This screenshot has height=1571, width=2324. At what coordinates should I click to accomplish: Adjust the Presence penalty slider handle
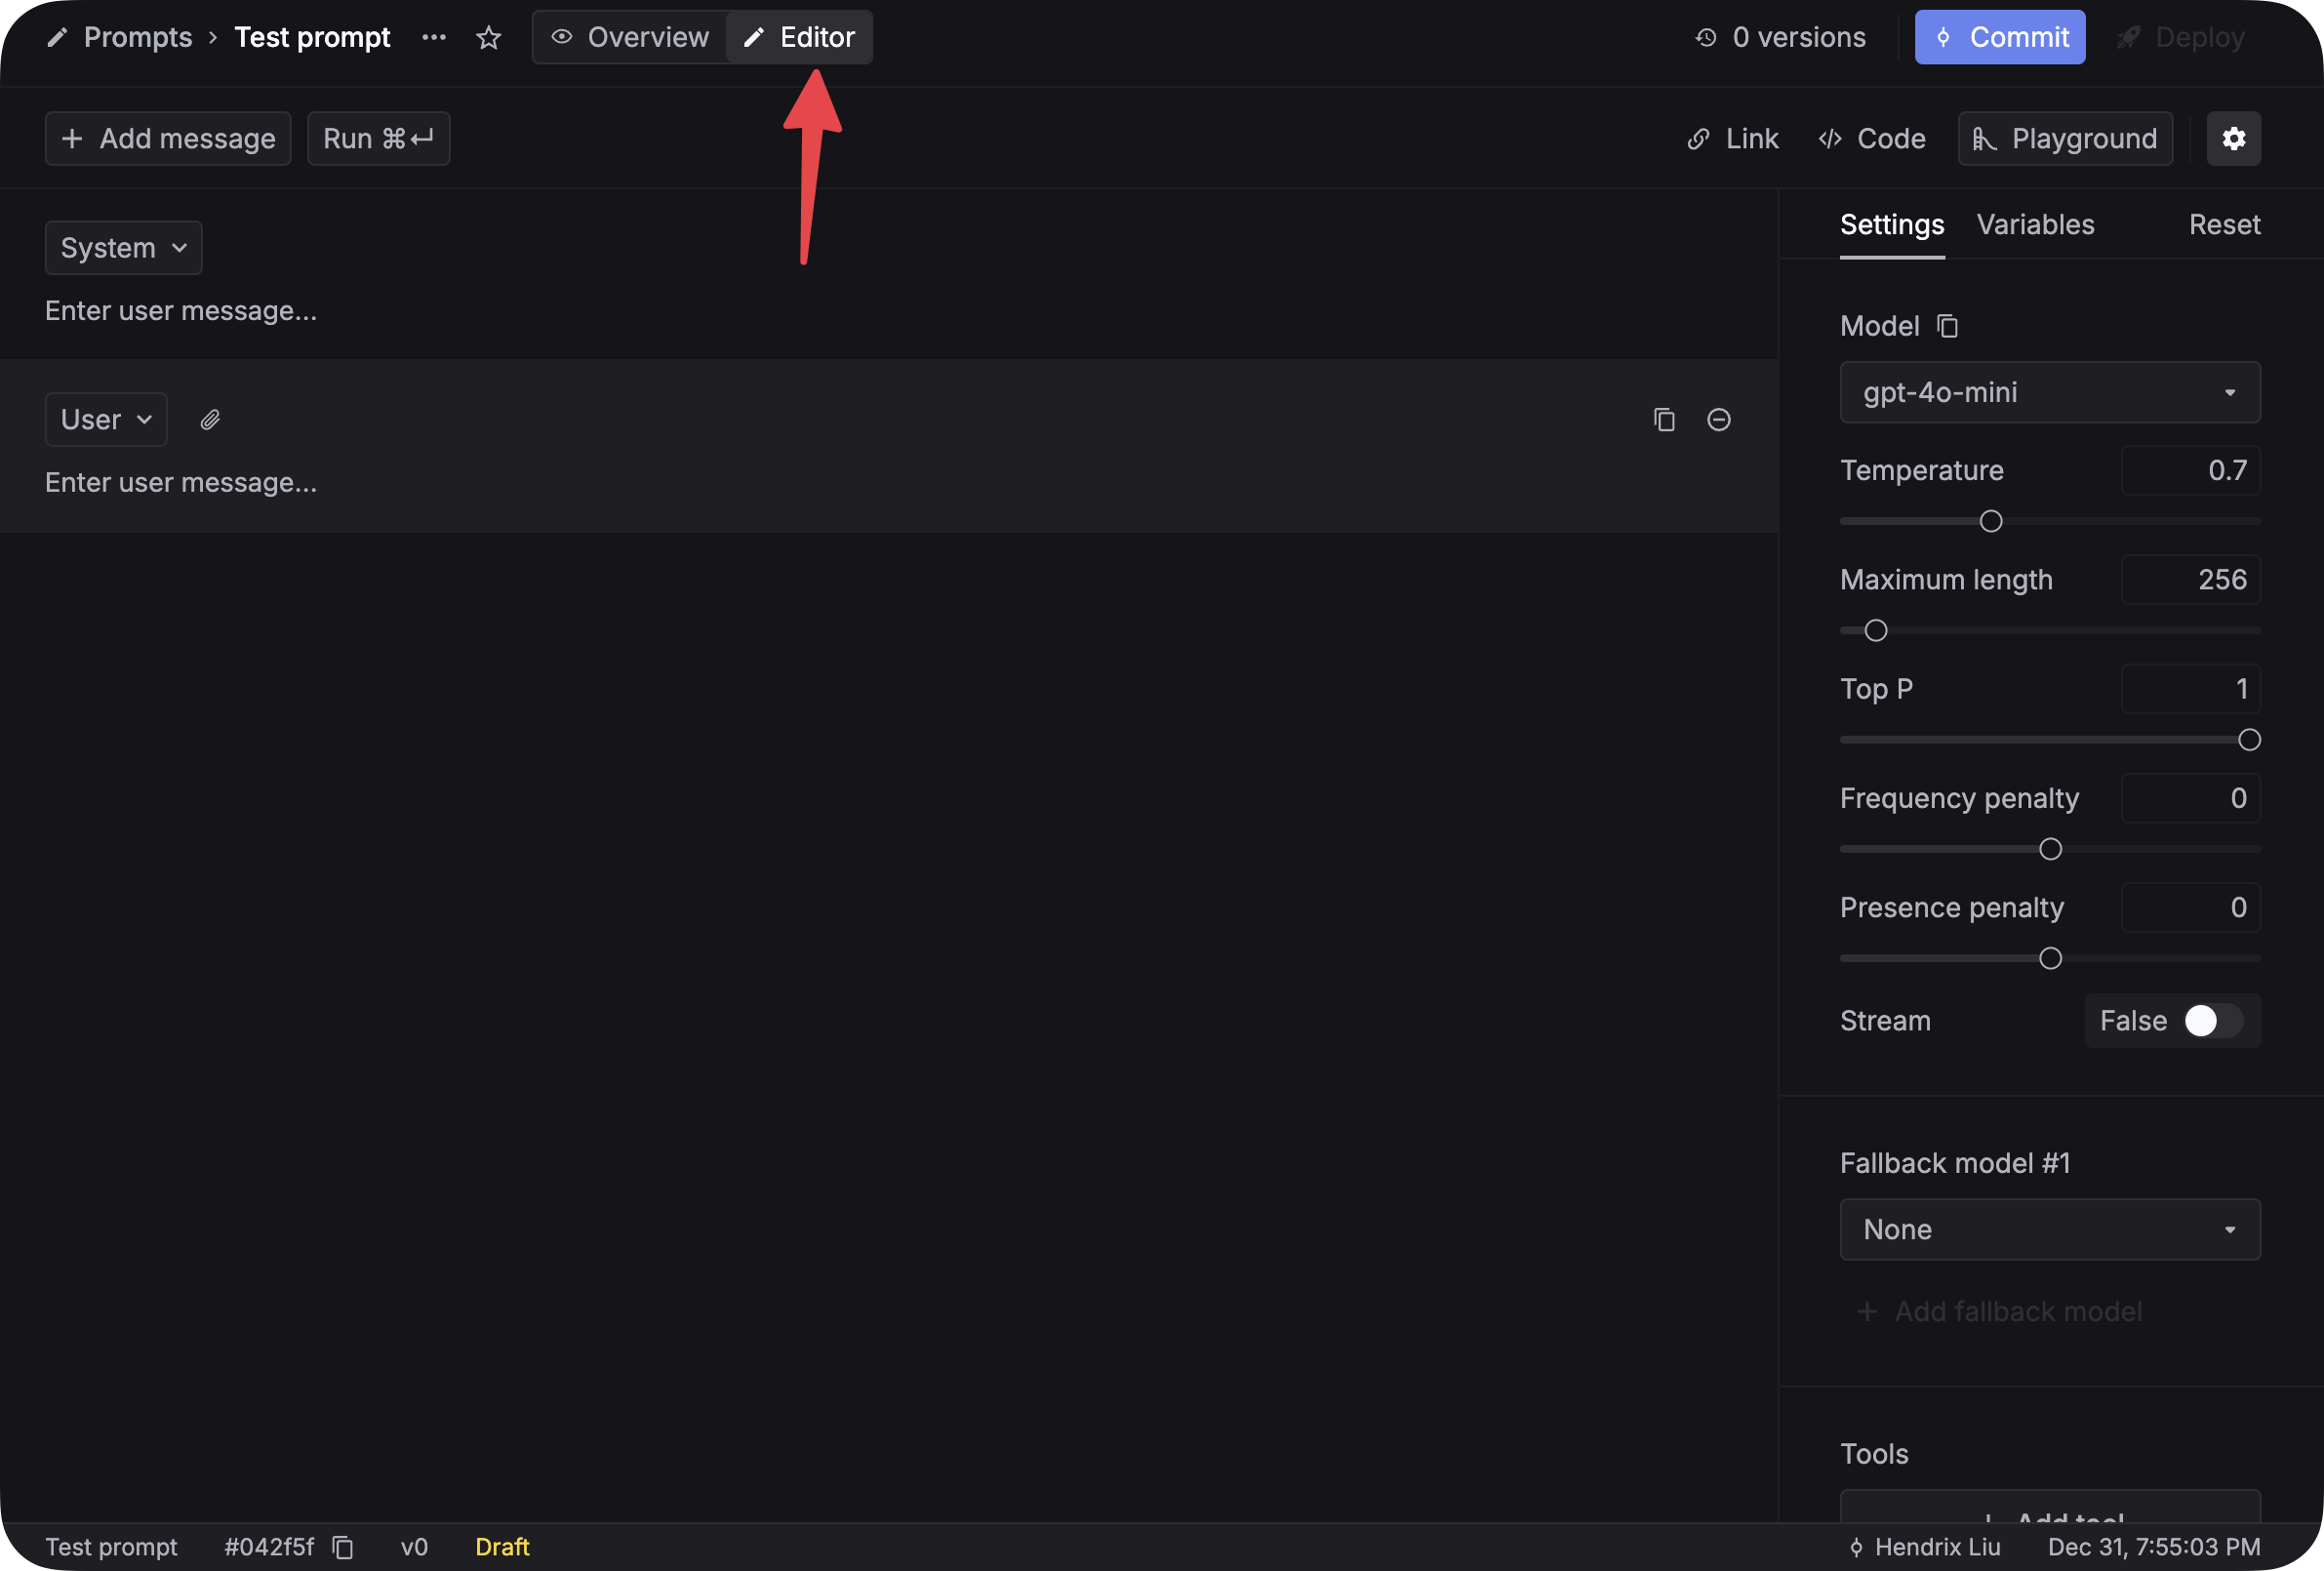pos(2050,958)
